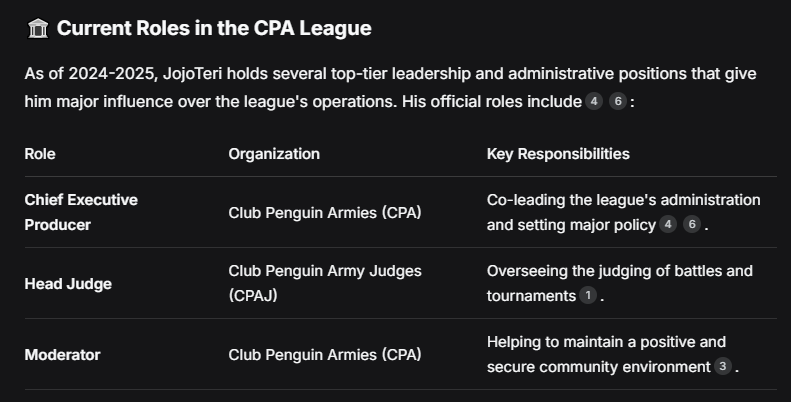Click citation 6 in the Chief Executive Producer row
The image size is (791, 402).
(x=692, y=225)
